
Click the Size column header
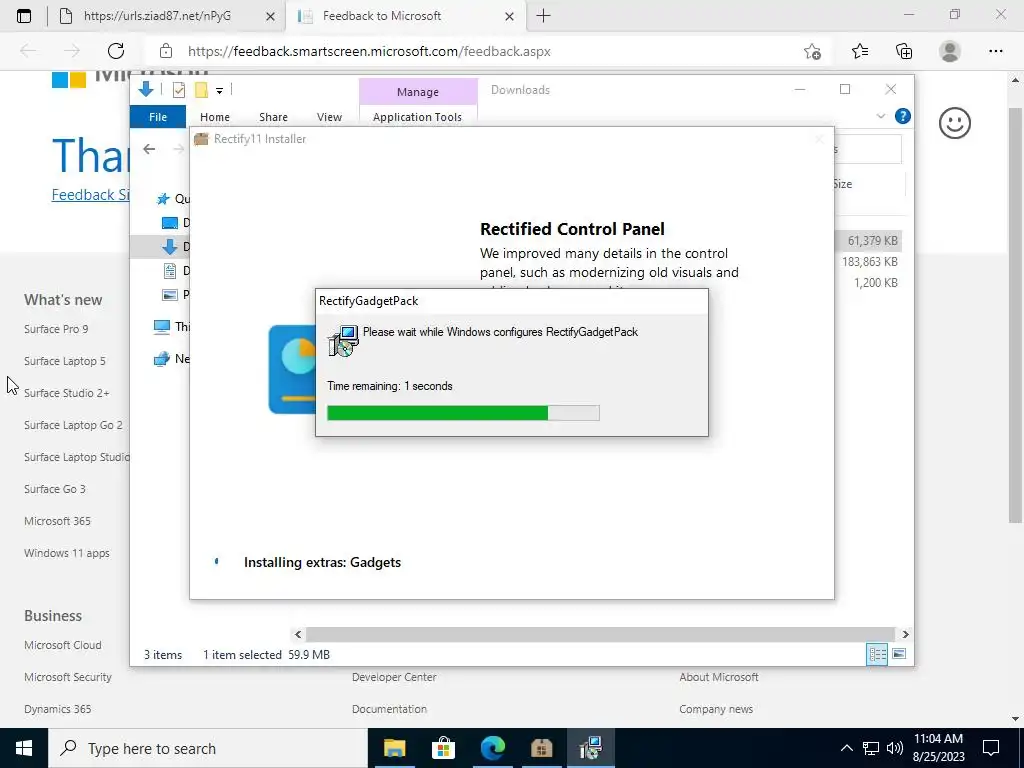(842, 184)
